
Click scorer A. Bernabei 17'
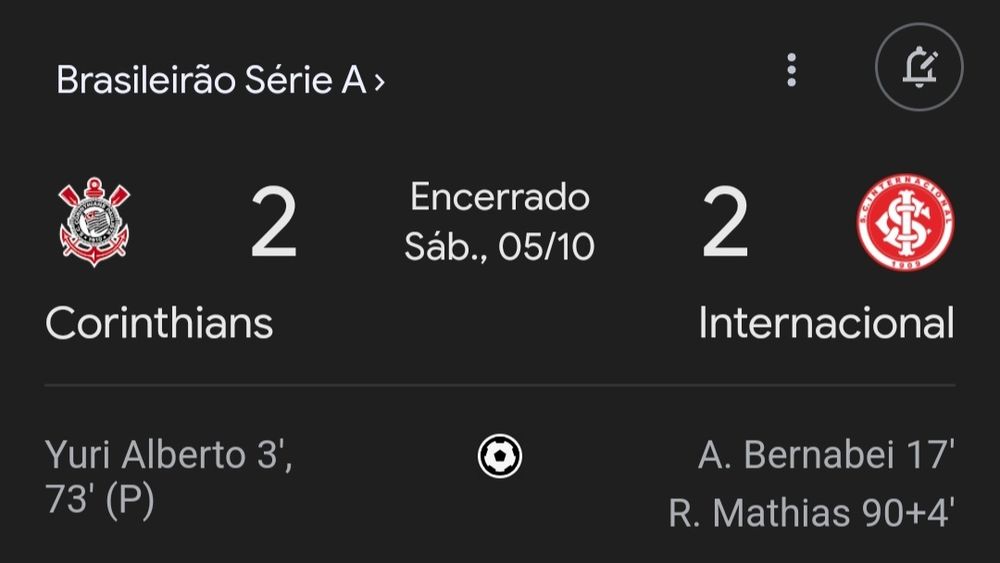coord(826,455)
